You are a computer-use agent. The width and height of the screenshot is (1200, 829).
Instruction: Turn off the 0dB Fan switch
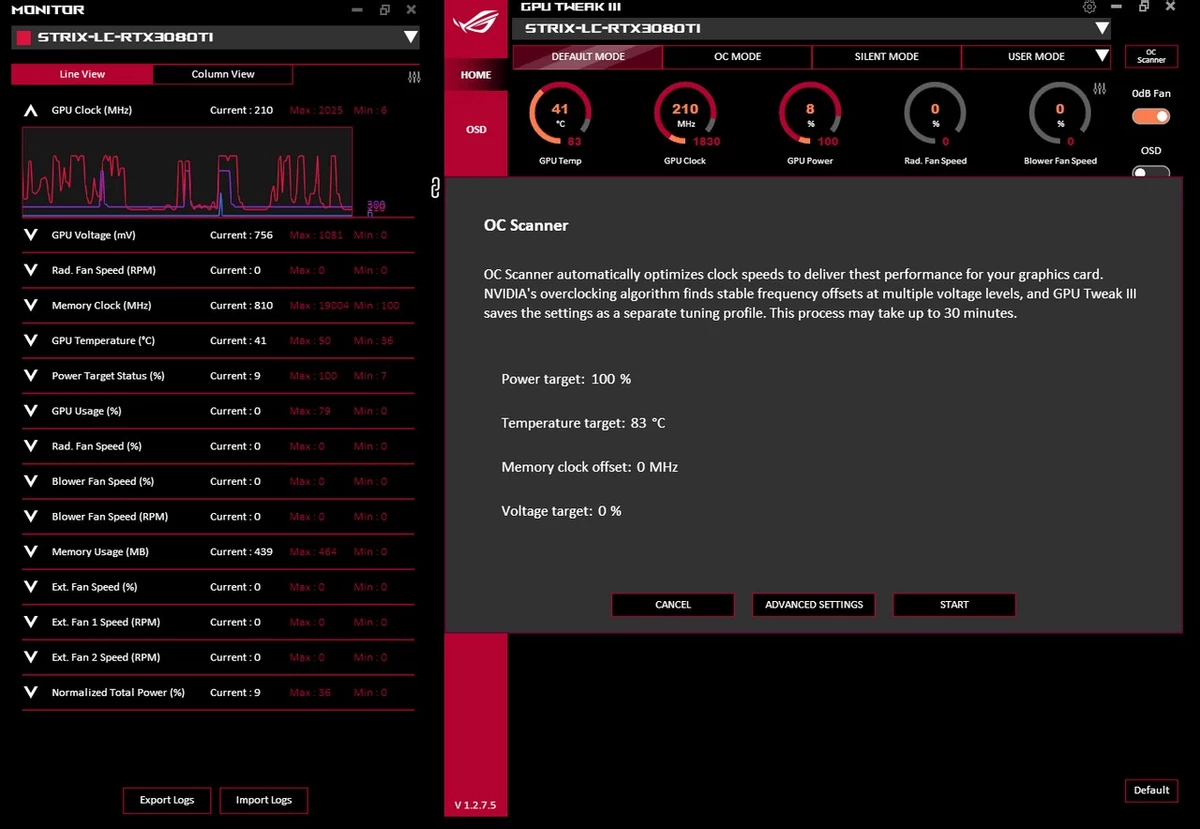pyautogui.click(x=1151, y=116)
